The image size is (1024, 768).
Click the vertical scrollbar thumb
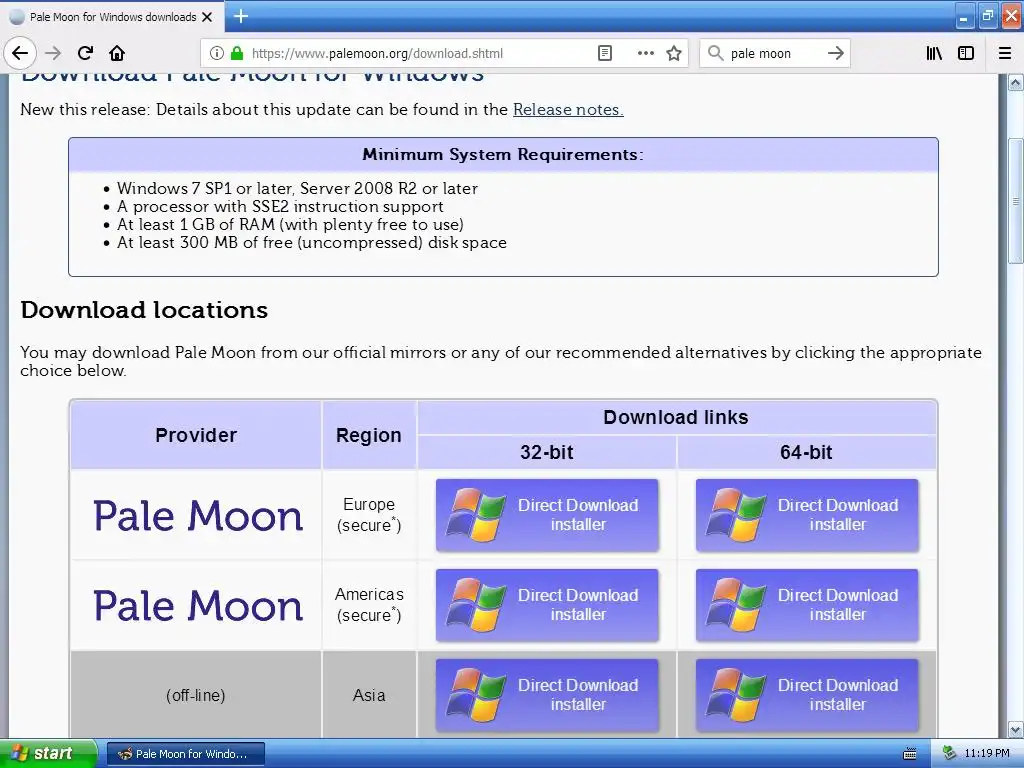tap(1015, 200)
